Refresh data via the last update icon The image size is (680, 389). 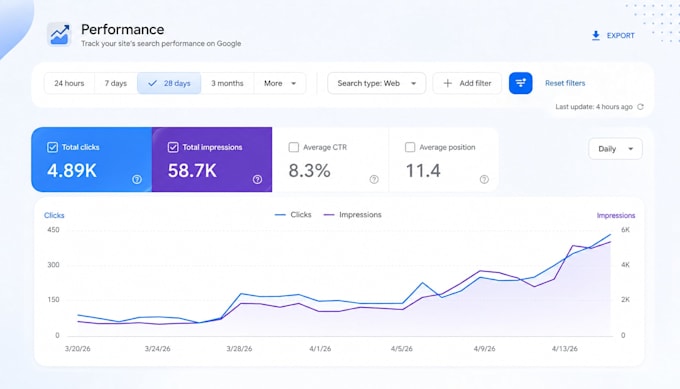click(x=641, y=107)
